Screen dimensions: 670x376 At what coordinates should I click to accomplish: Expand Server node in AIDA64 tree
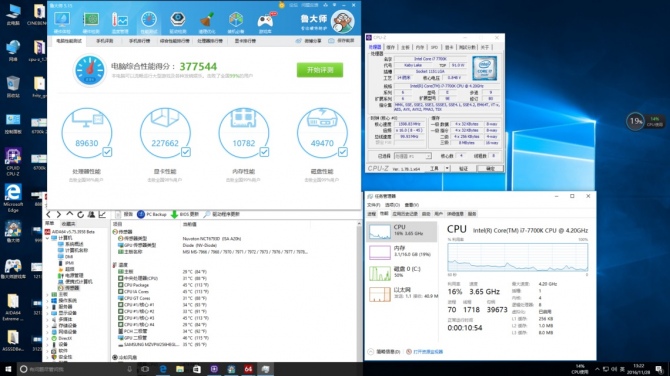pos(48,307)
